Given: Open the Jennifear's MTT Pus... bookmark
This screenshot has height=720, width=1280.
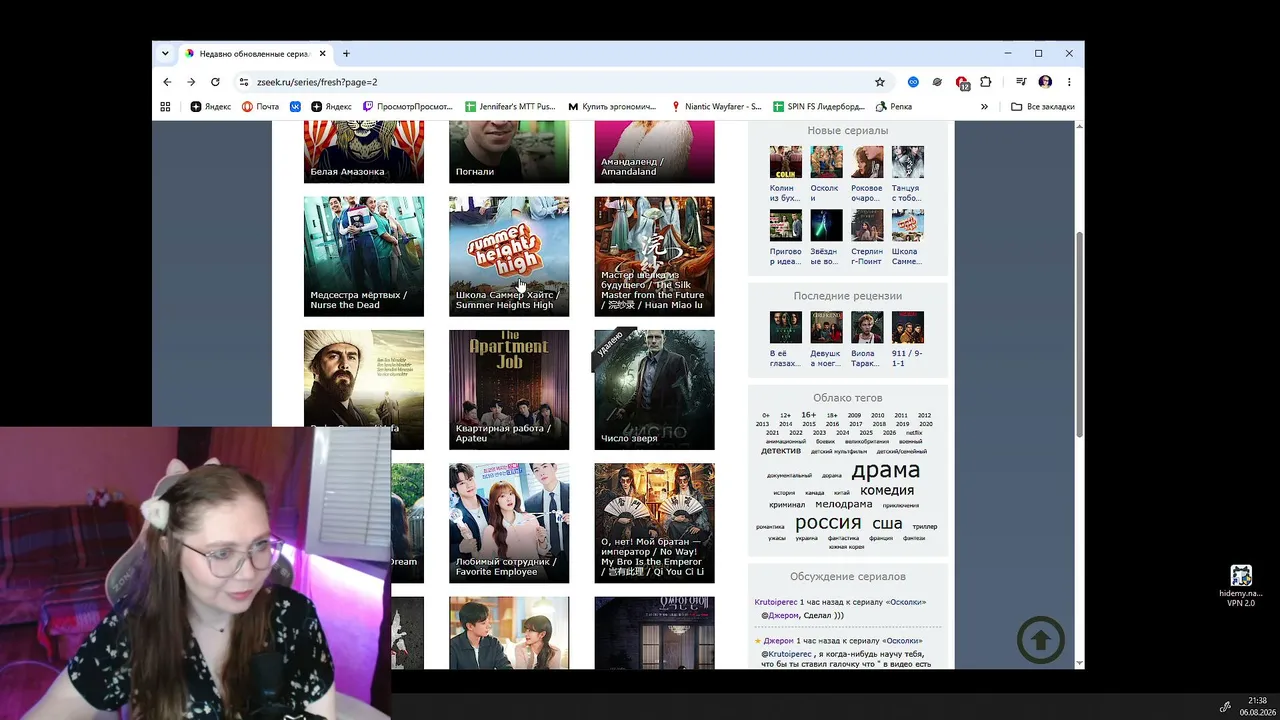Looking at the screenshot, I should [x=510, y=106].
